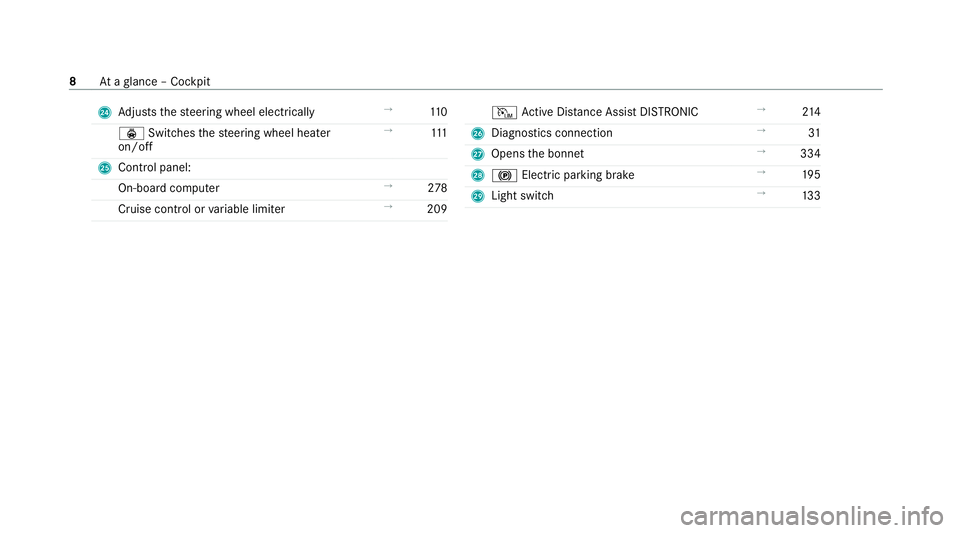960x533 pixels.
Task: Click the number 27 circle marker
Action: pos(478,154)
